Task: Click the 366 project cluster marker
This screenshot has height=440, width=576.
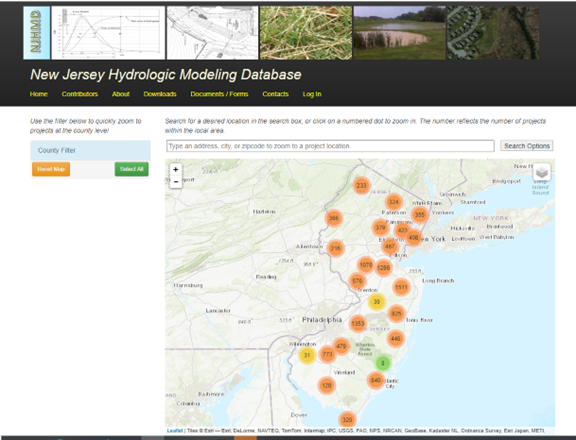Action: 334,218
